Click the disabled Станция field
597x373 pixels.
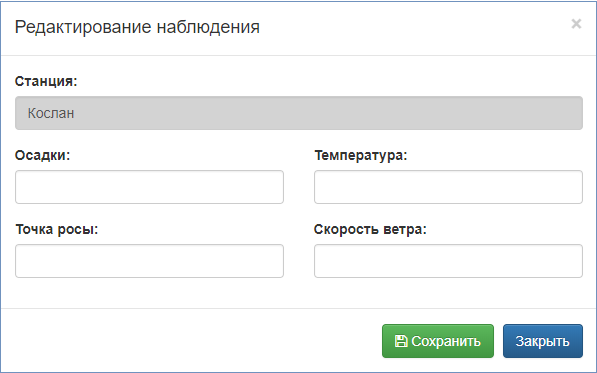click(x=299, y=113)
